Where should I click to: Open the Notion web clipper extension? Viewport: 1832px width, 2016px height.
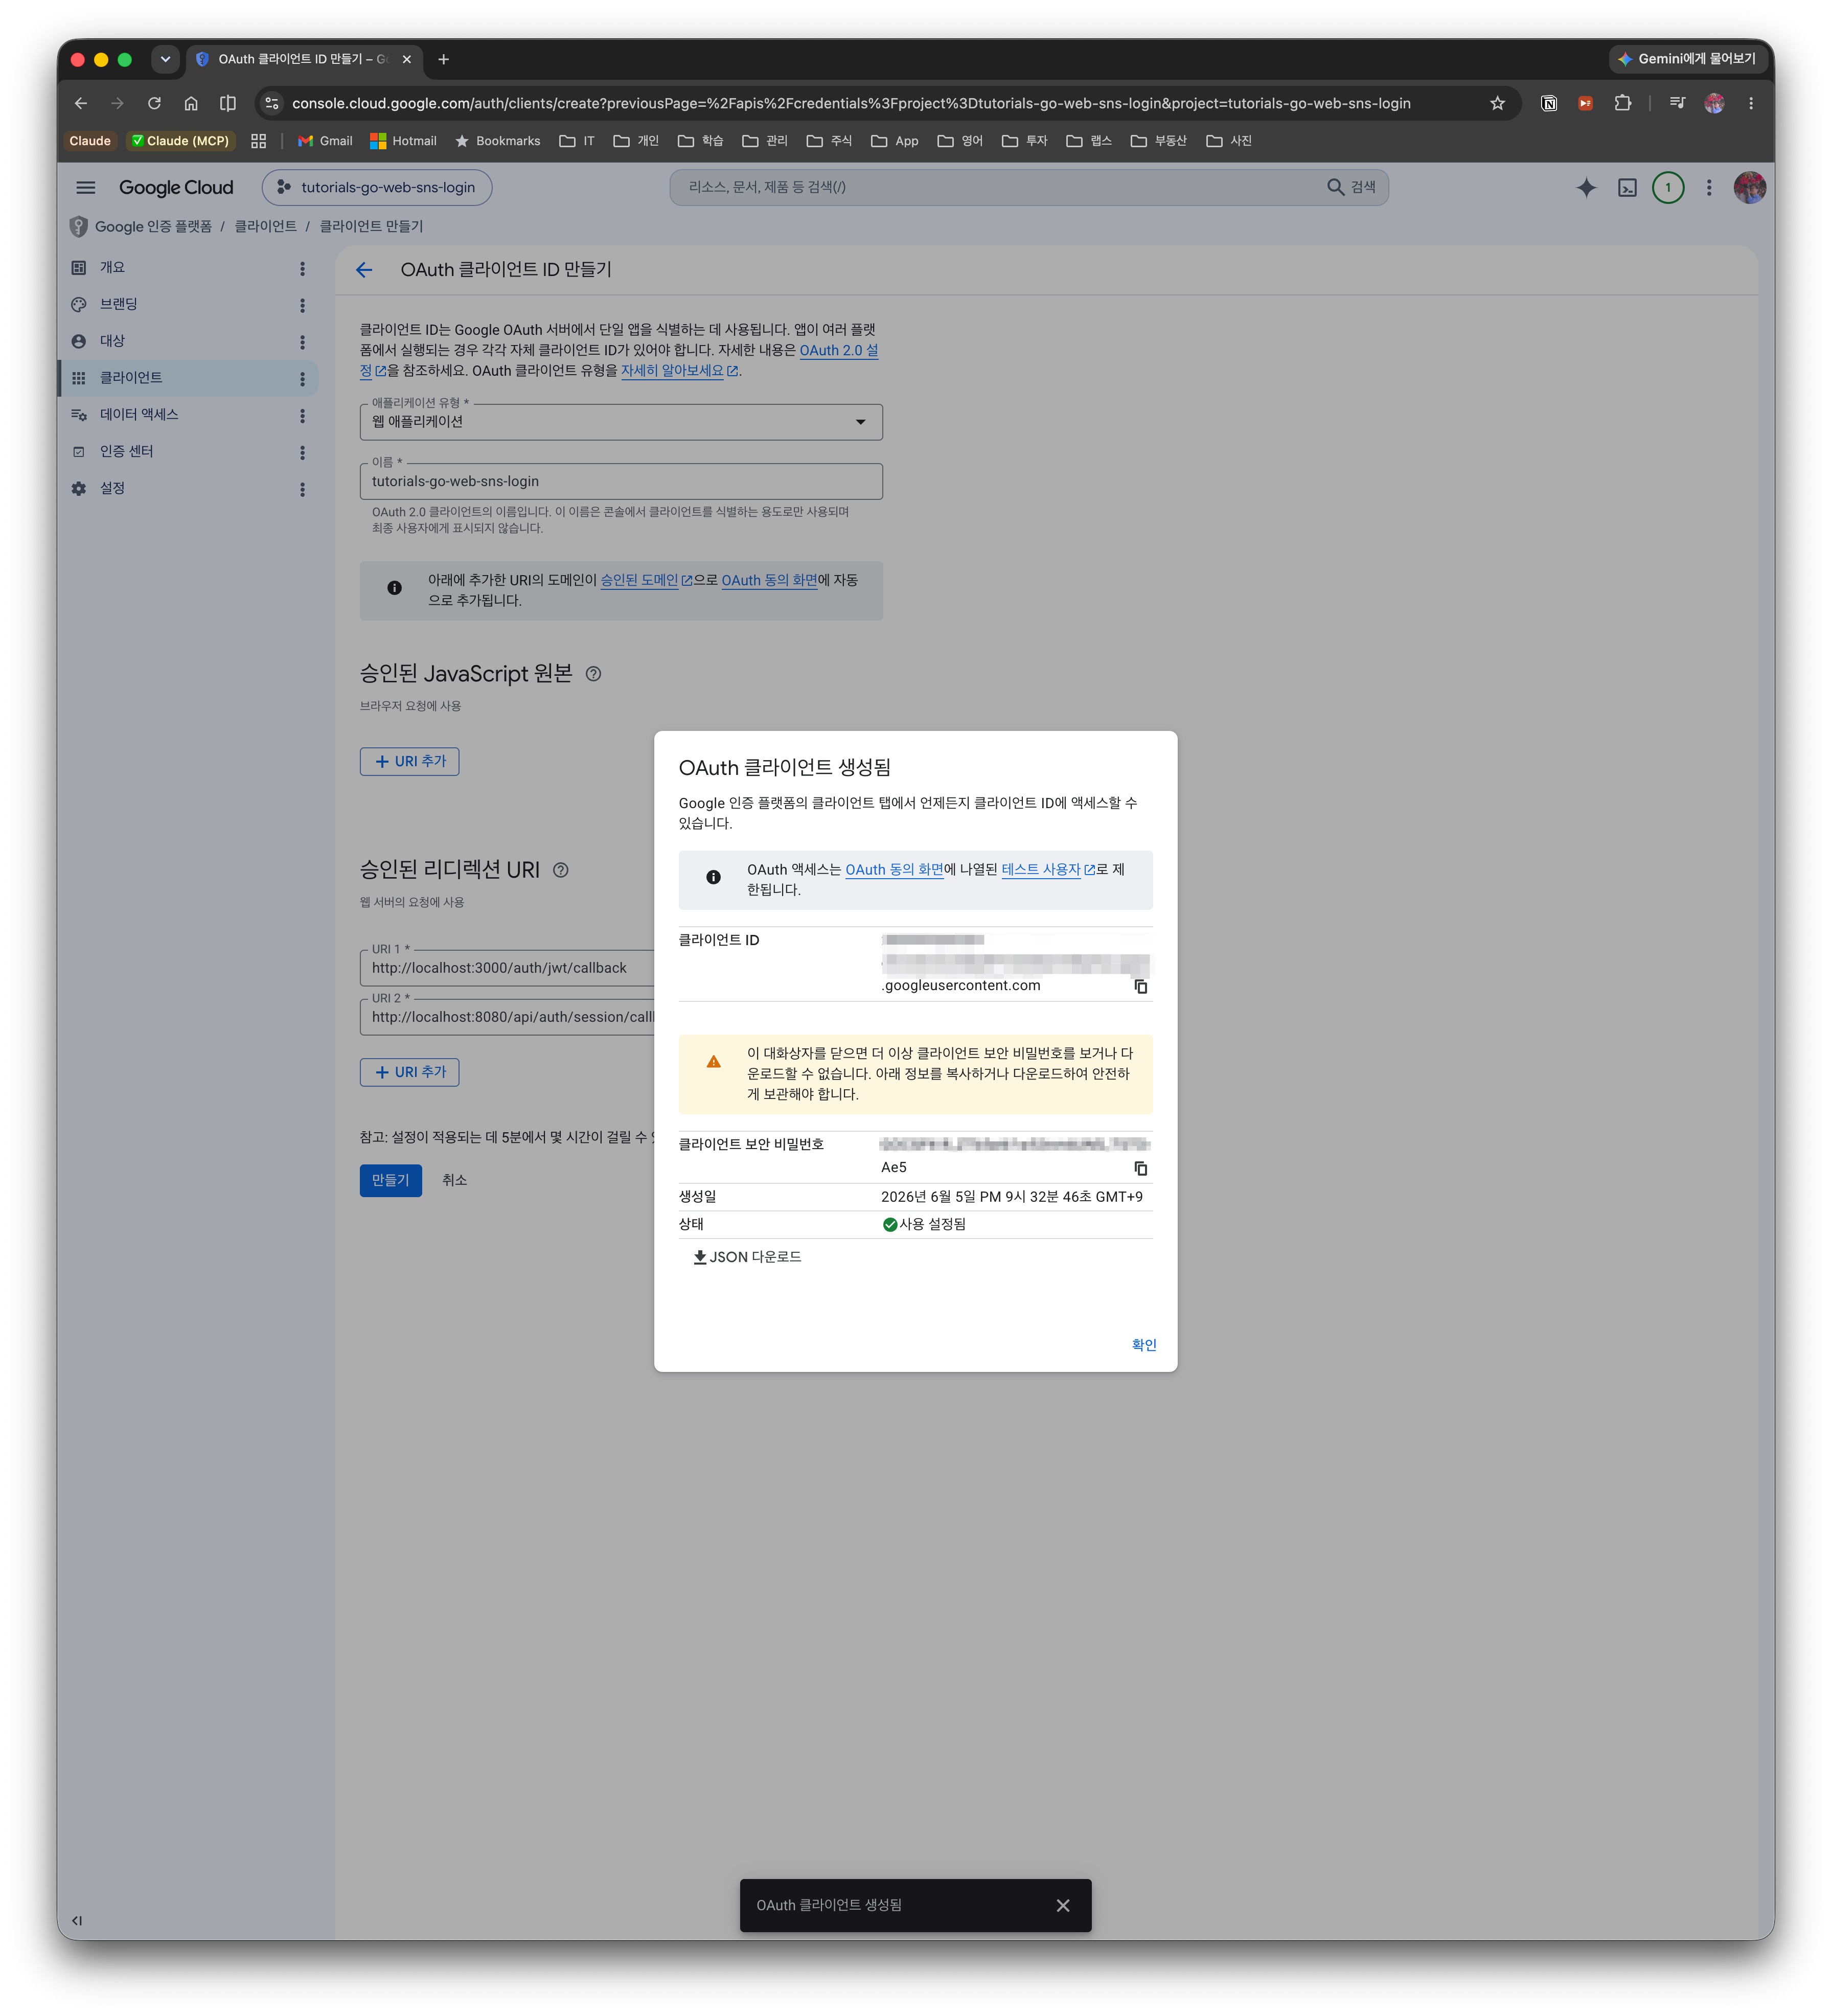pos(1548,104)
